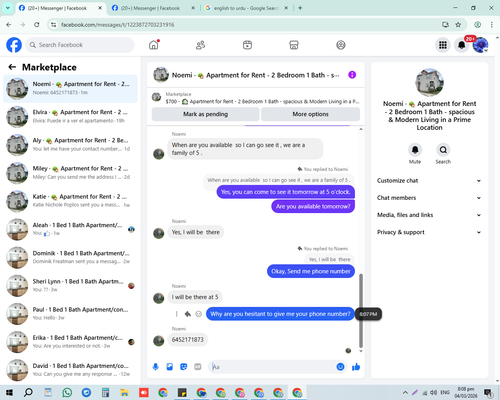Open the conversation with Katie
This screenshot has width=500, height=400.
click(70, 201)
